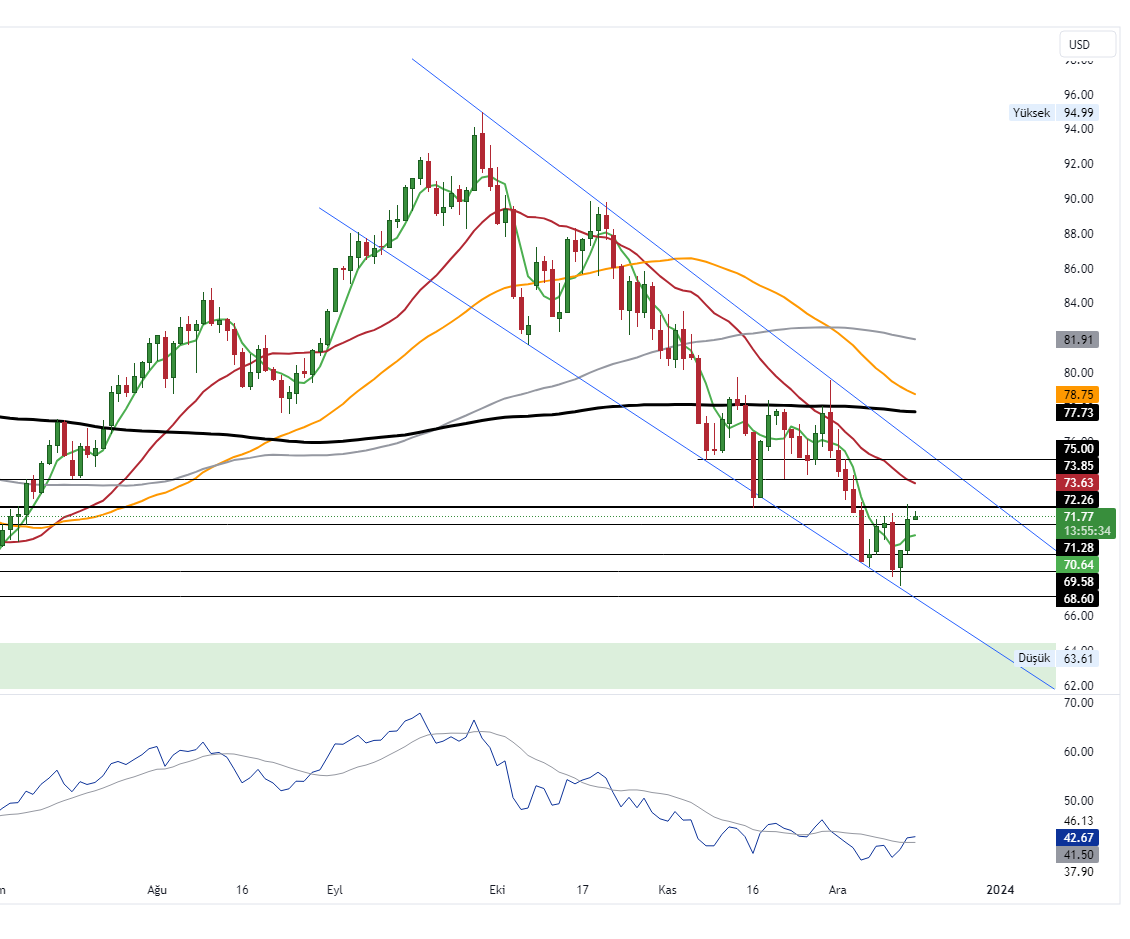Click the 71.28 horizontal line price label

click(1076, 548)
